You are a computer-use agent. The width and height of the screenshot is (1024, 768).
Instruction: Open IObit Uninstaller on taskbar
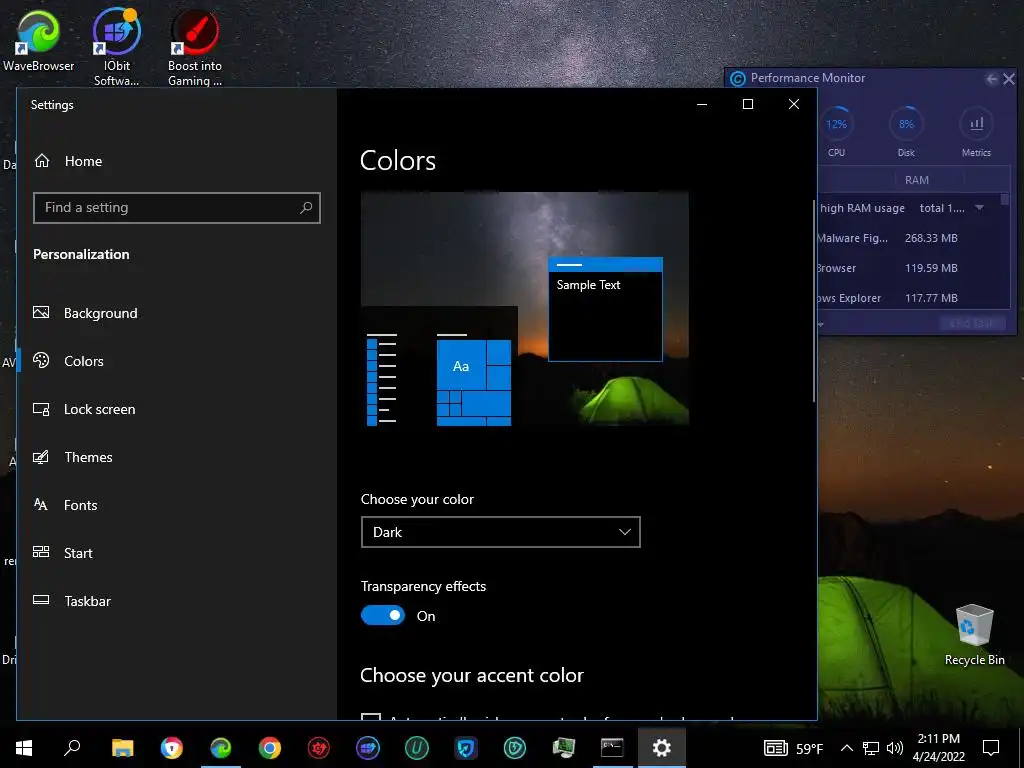pyautogui.click(x=417, y=748)
